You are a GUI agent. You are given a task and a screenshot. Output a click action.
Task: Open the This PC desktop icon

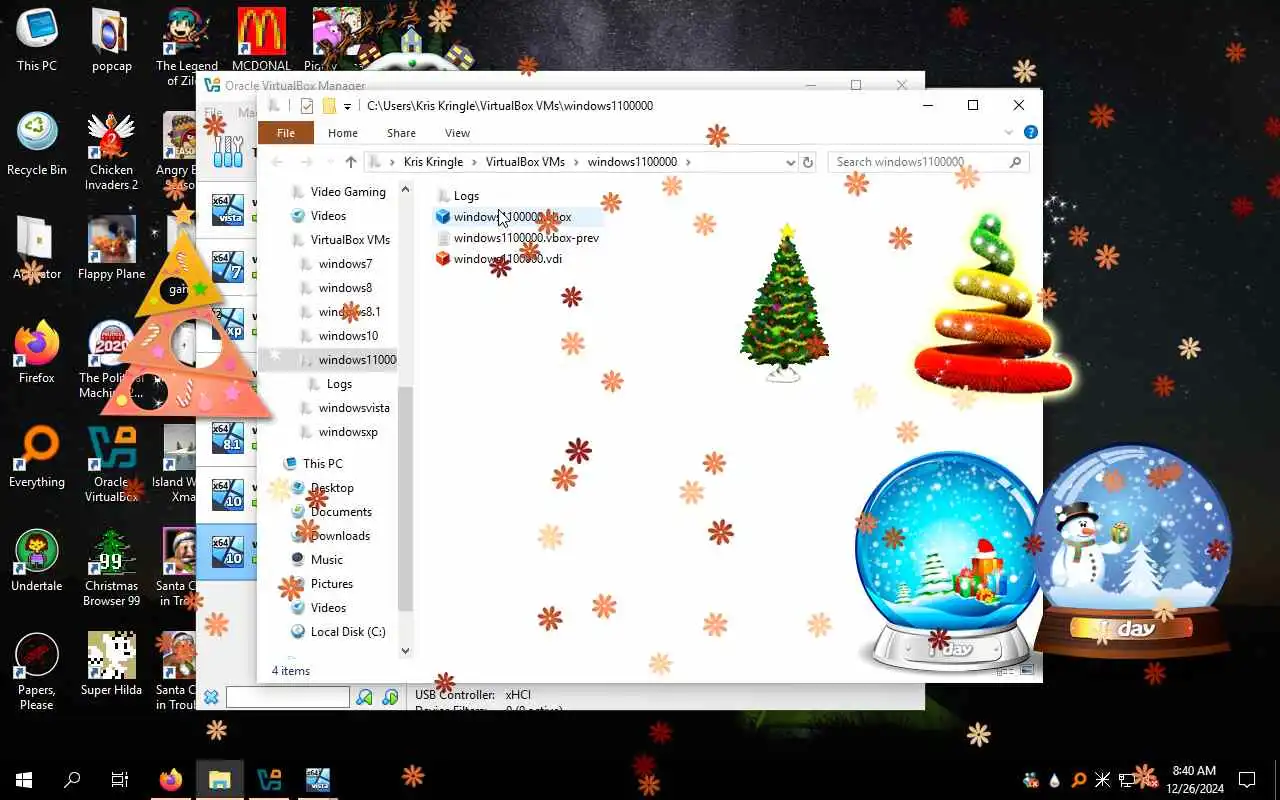point(37,40)
